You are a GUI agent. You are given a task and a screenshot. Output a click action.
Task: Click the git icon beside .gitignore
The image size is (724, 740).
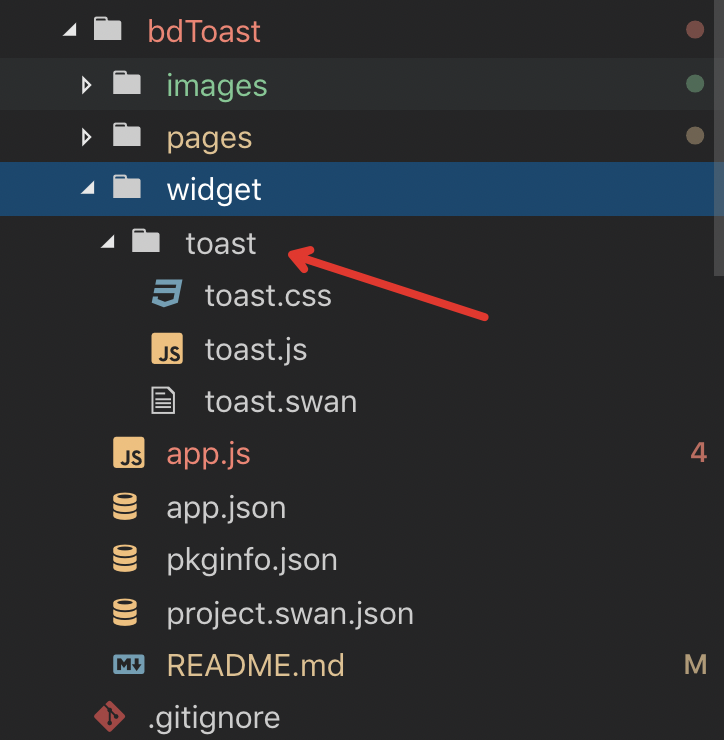pyautogui.click(x=109, y=717)
